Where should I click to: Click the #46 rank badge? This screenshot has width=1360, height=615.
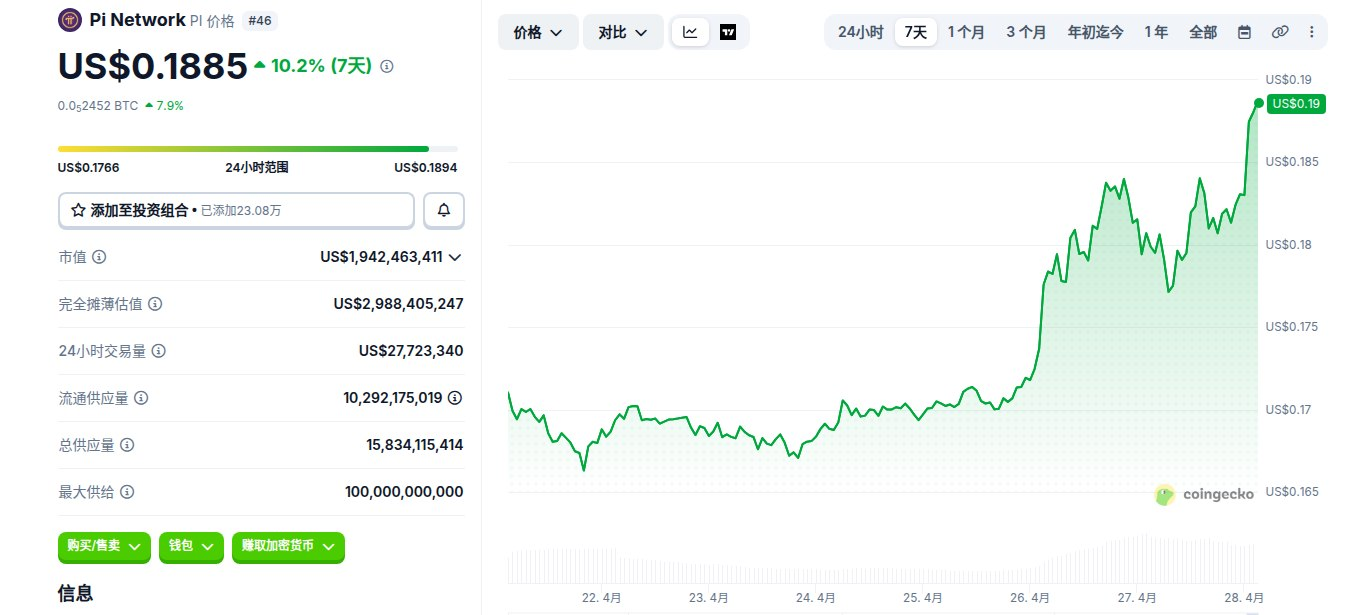click(258, 20)
